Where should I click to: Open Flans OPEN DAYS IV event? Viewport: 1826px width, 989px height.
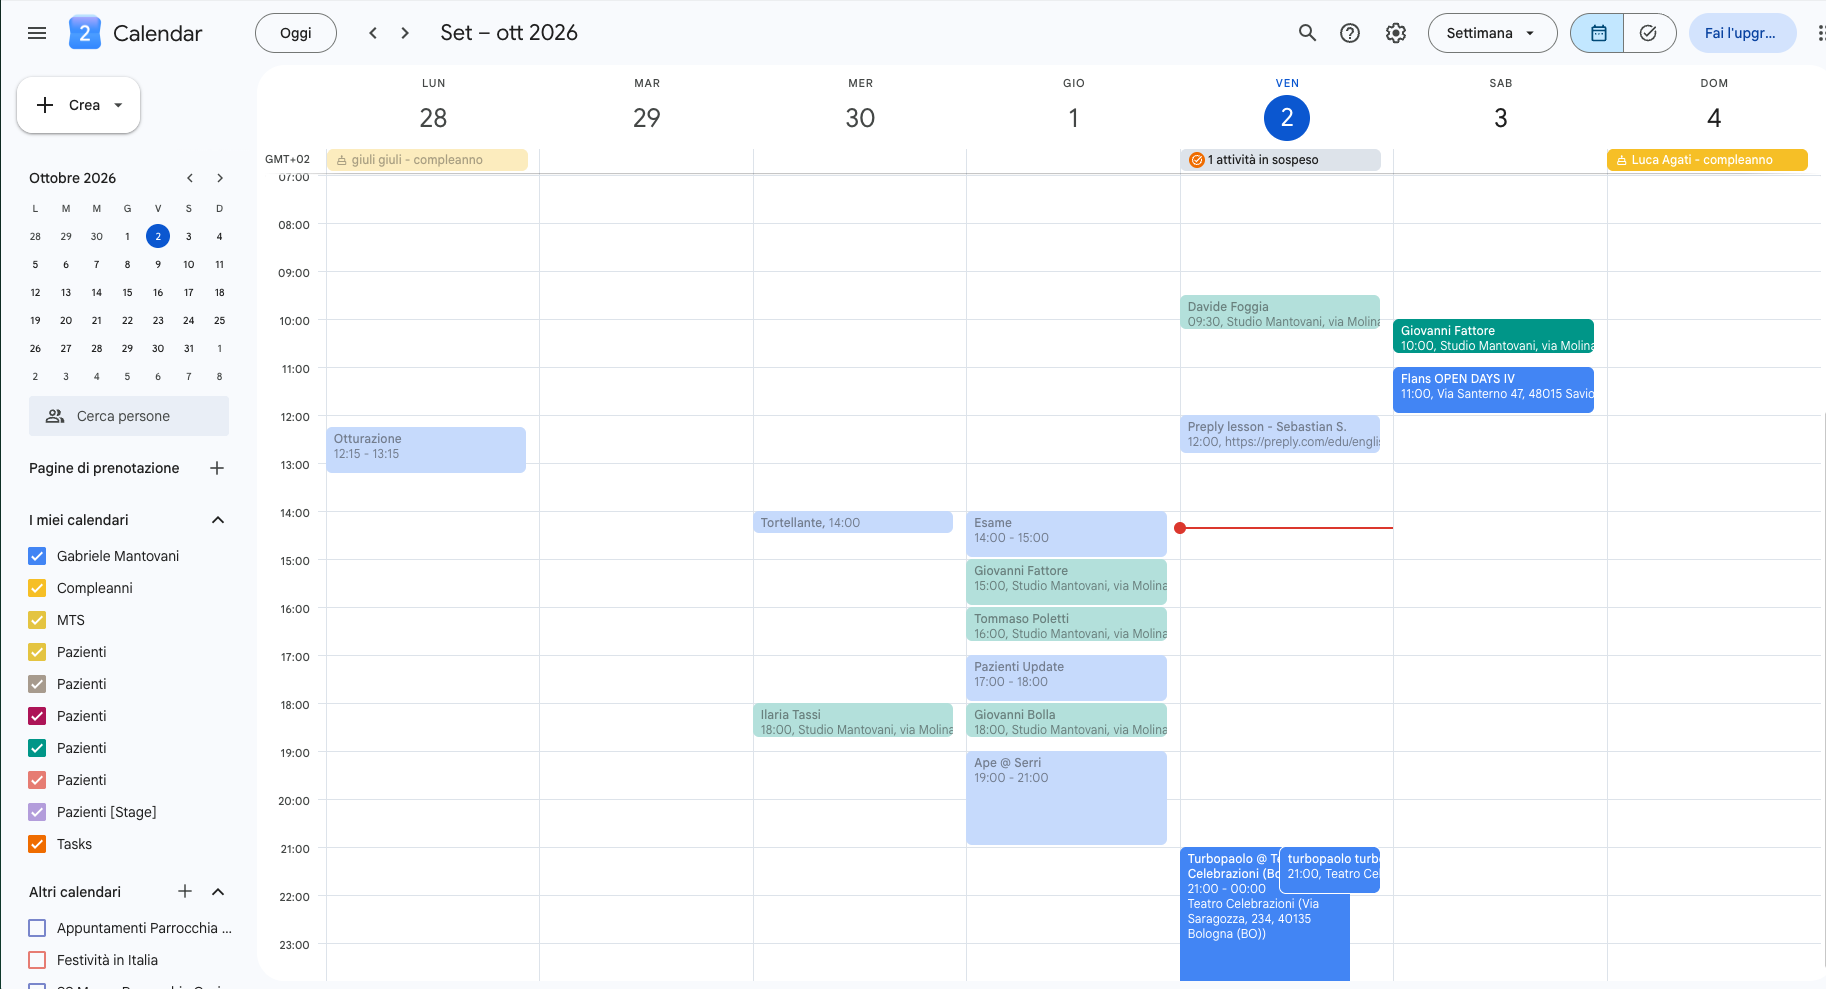click(x=1493, y=390)
